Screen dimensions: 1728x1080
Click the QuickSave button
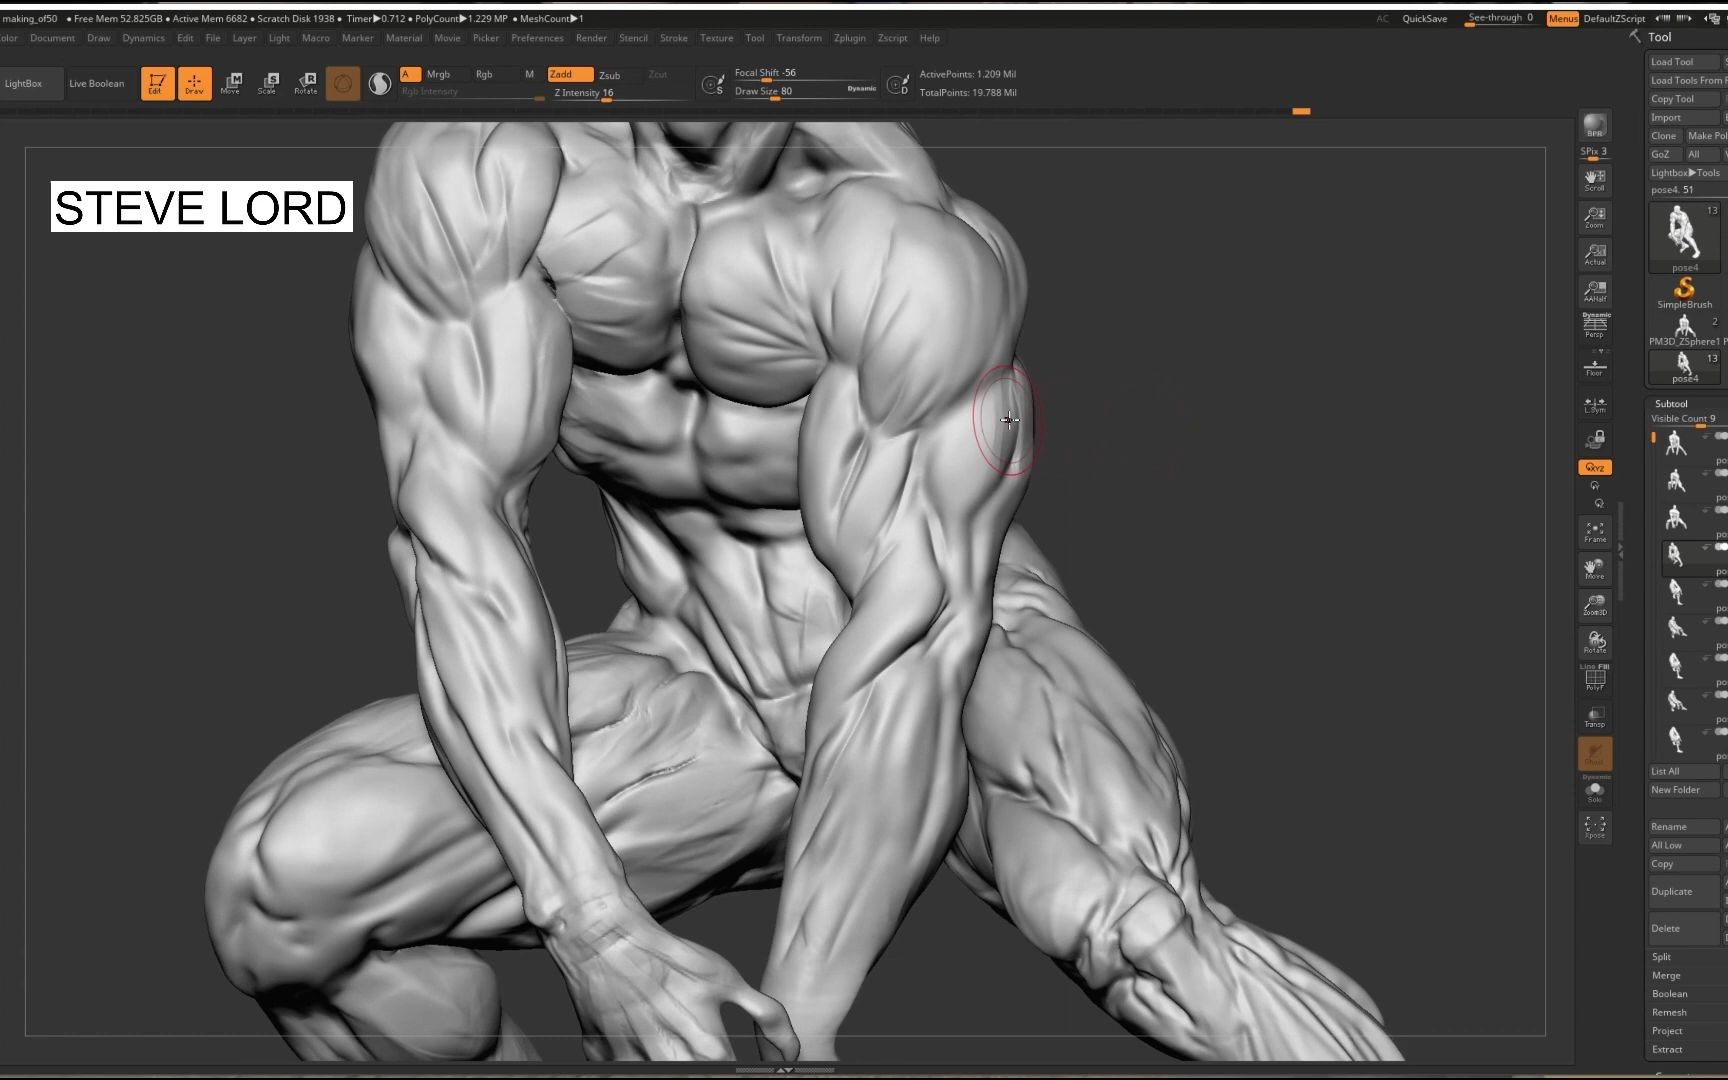1423,18
